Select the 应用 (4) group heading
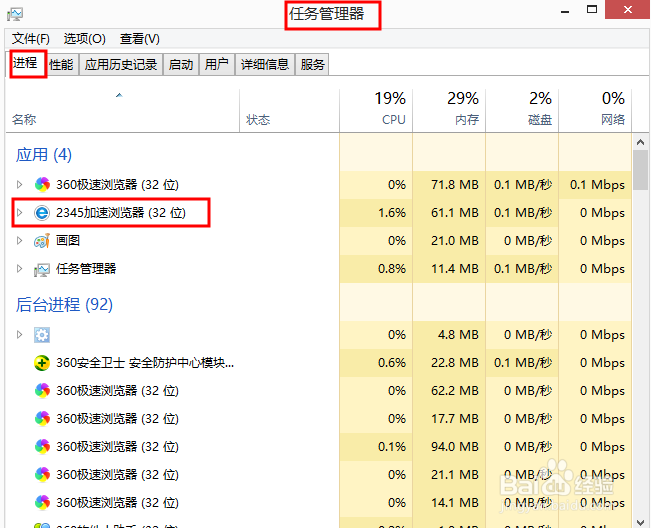The height and width of the screenshot is (528, 651). 44,155
